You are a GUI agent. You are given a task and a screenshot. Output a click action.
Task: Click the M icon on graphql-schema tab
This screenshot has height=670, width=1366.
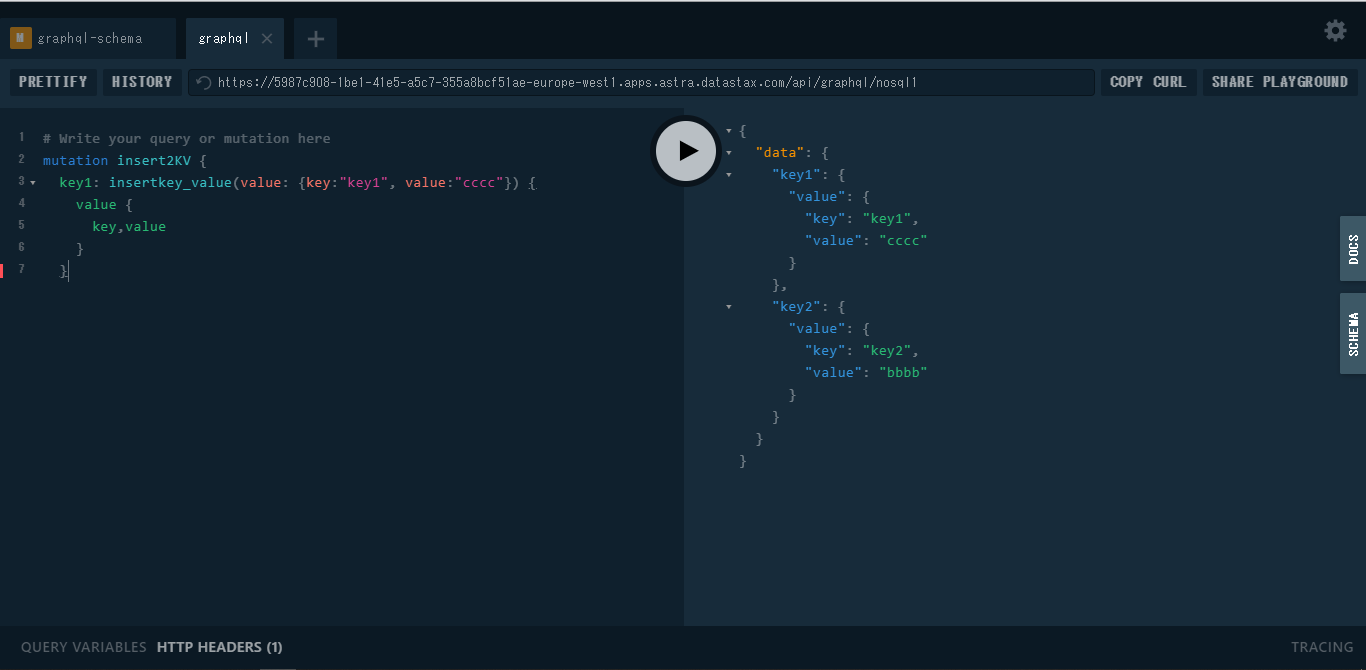[19, 39]
